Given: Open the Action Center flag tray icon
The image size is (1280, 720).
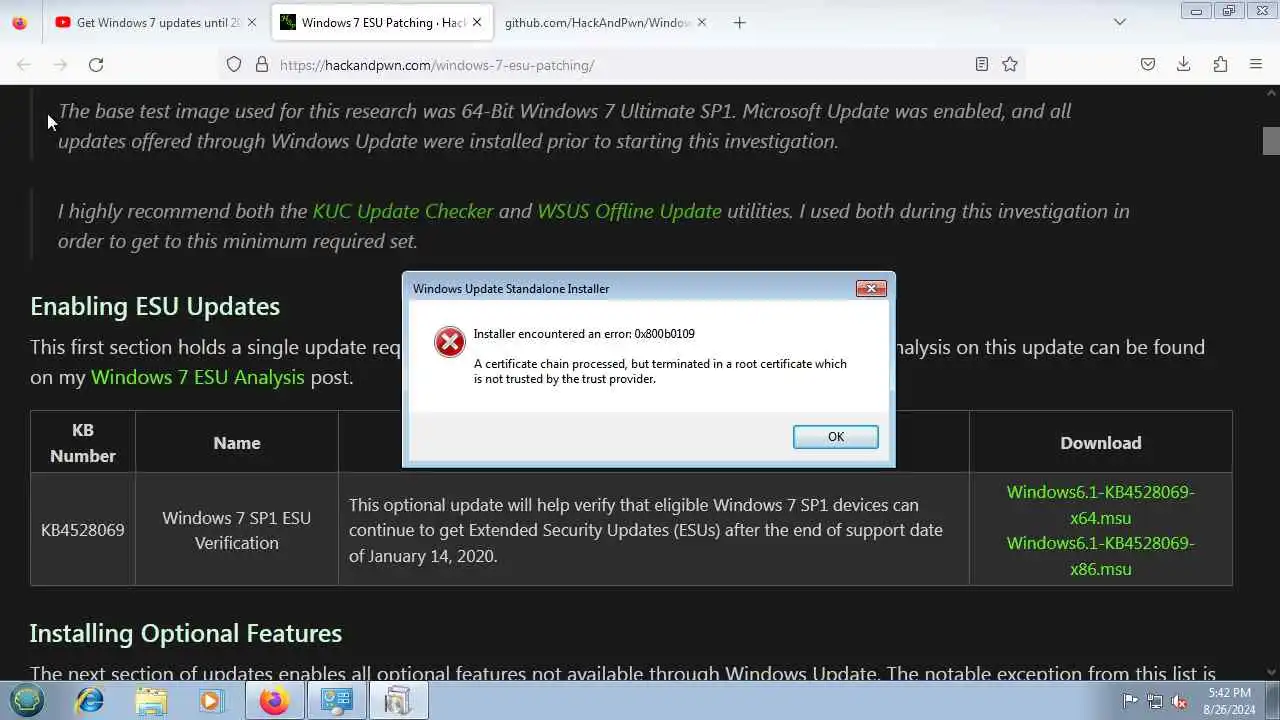Looking at the screenshot, I should [1130, 701].
